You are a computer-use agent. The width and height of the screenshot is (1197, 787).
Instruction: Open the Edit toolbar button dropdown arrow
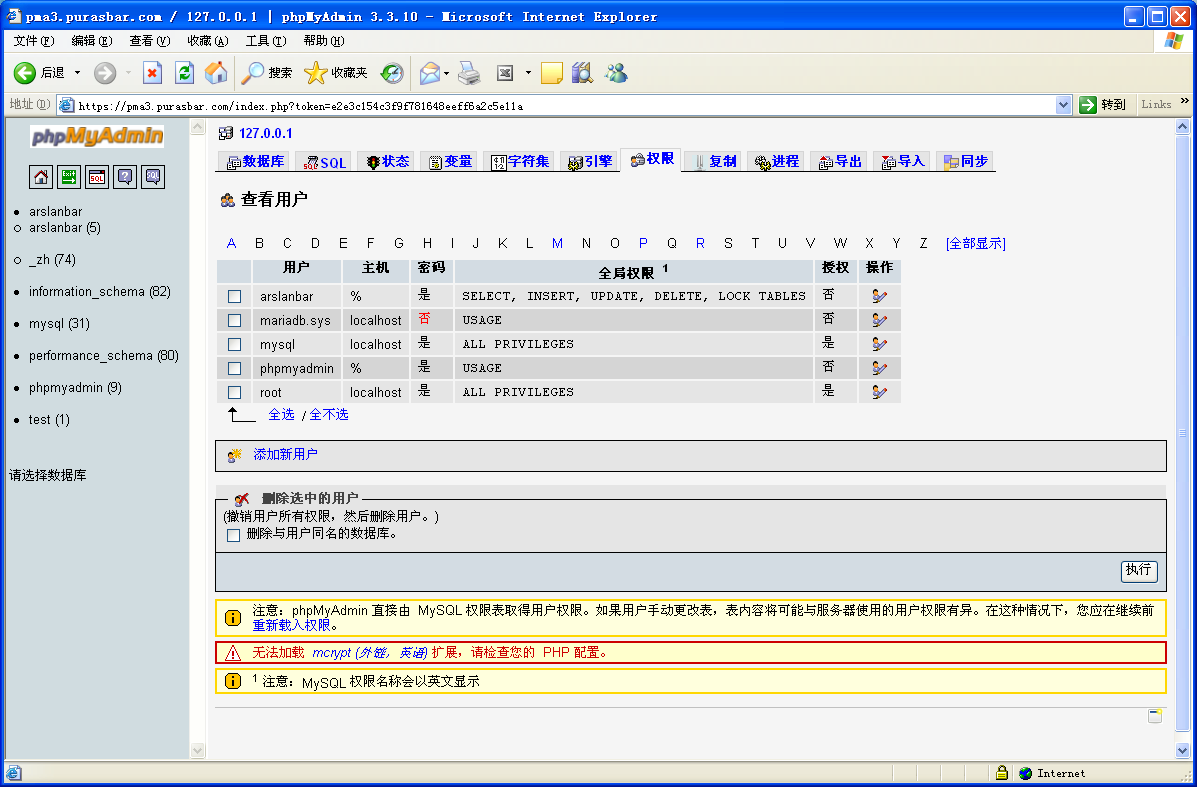click(x=528, y=73)
